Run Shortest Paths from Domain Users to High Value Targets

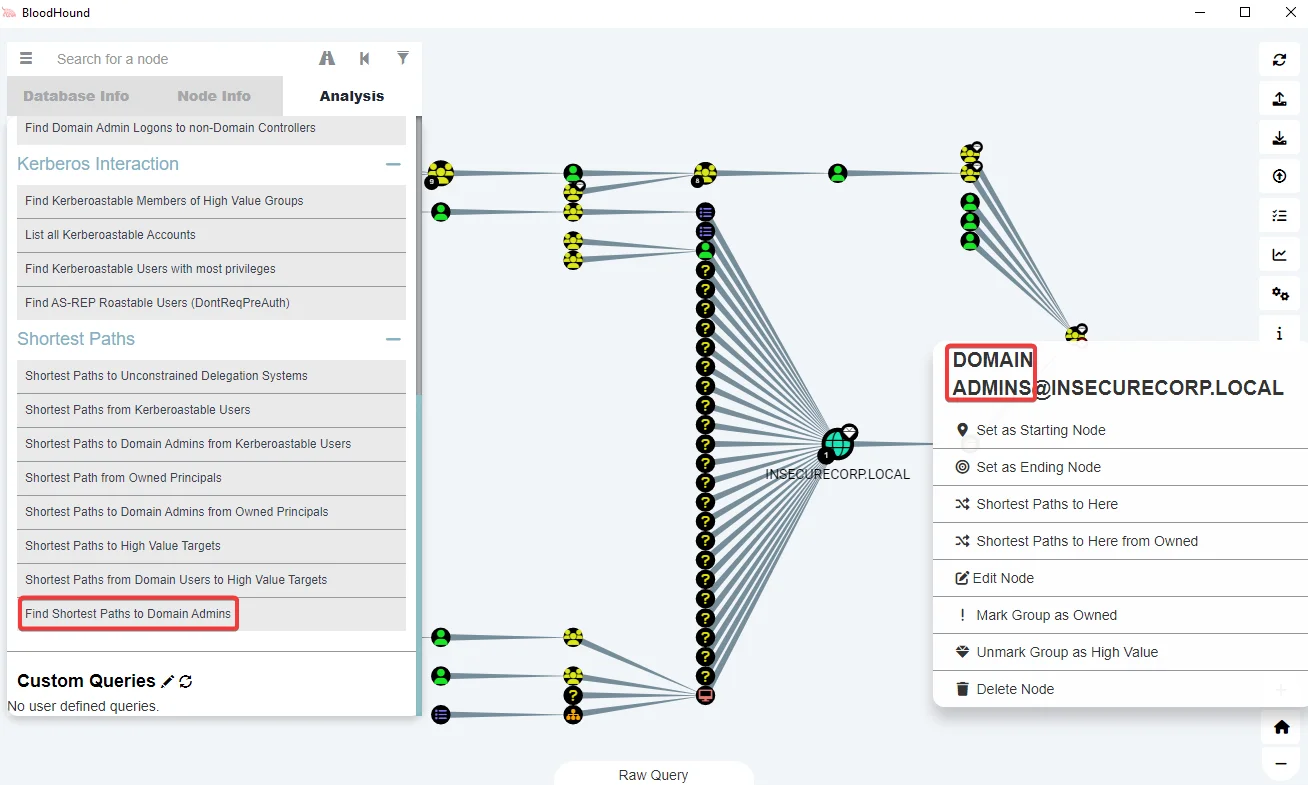point(212,580)
